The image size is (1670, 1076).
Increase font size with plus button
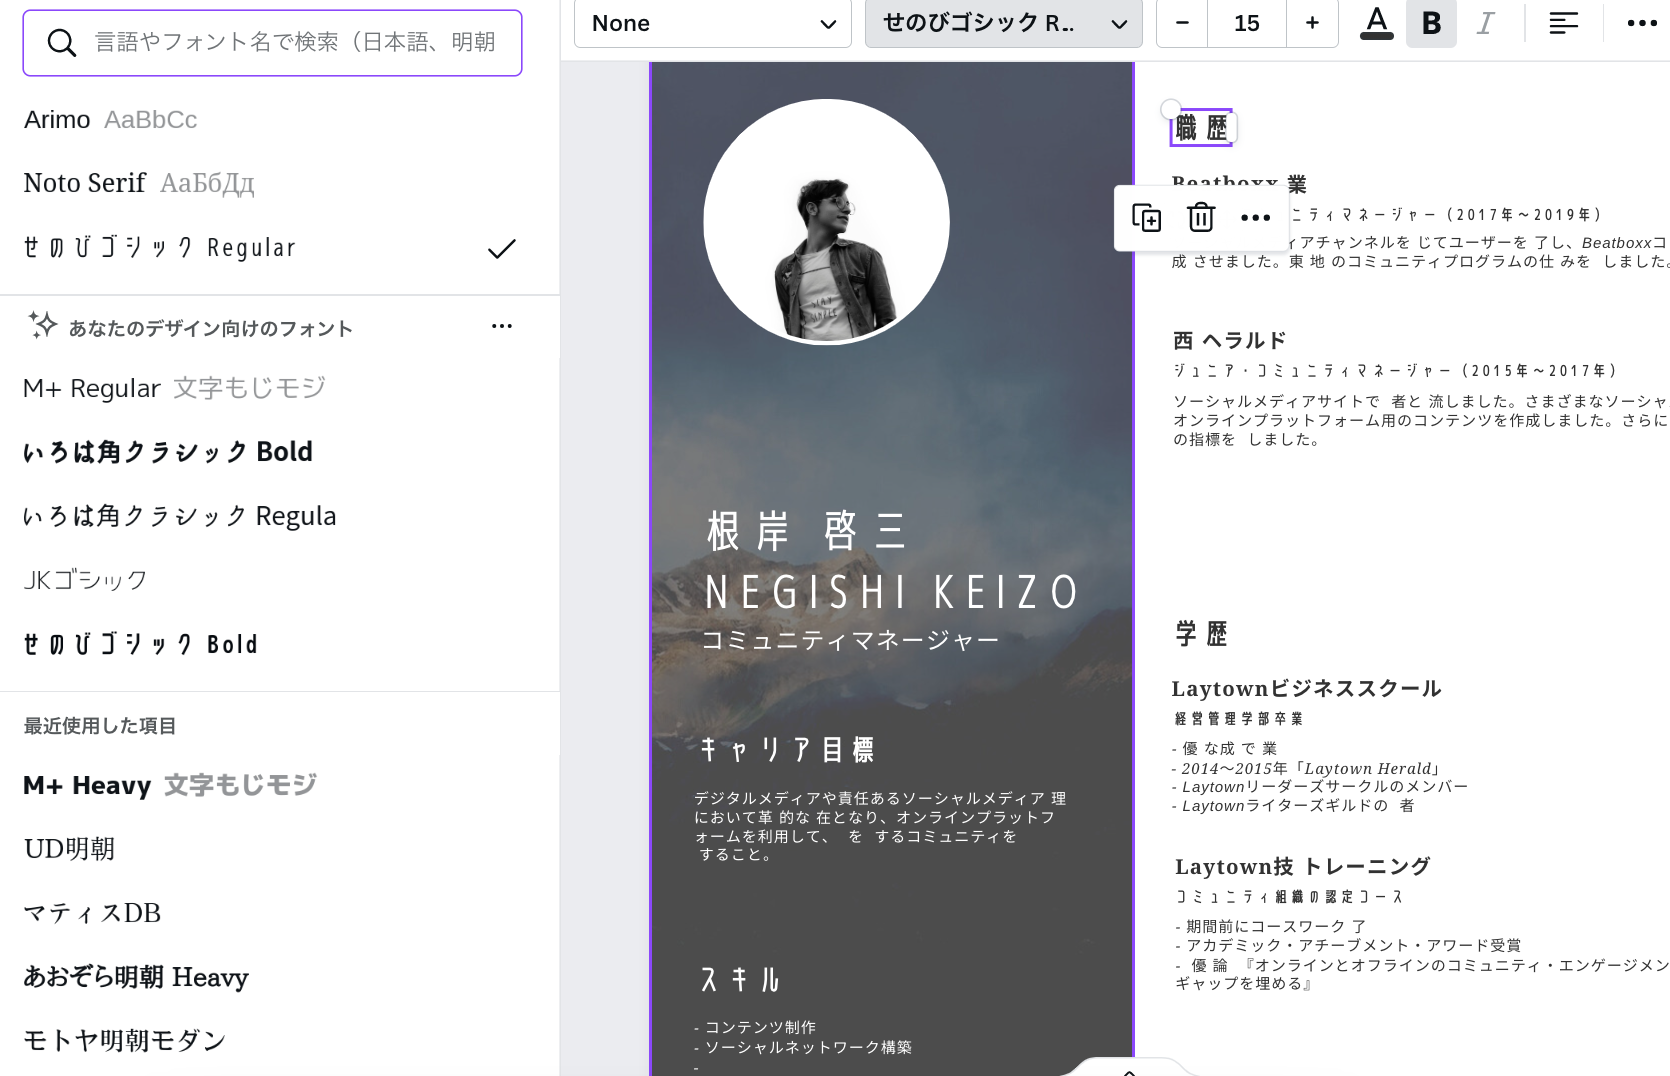click(1312, 23)
